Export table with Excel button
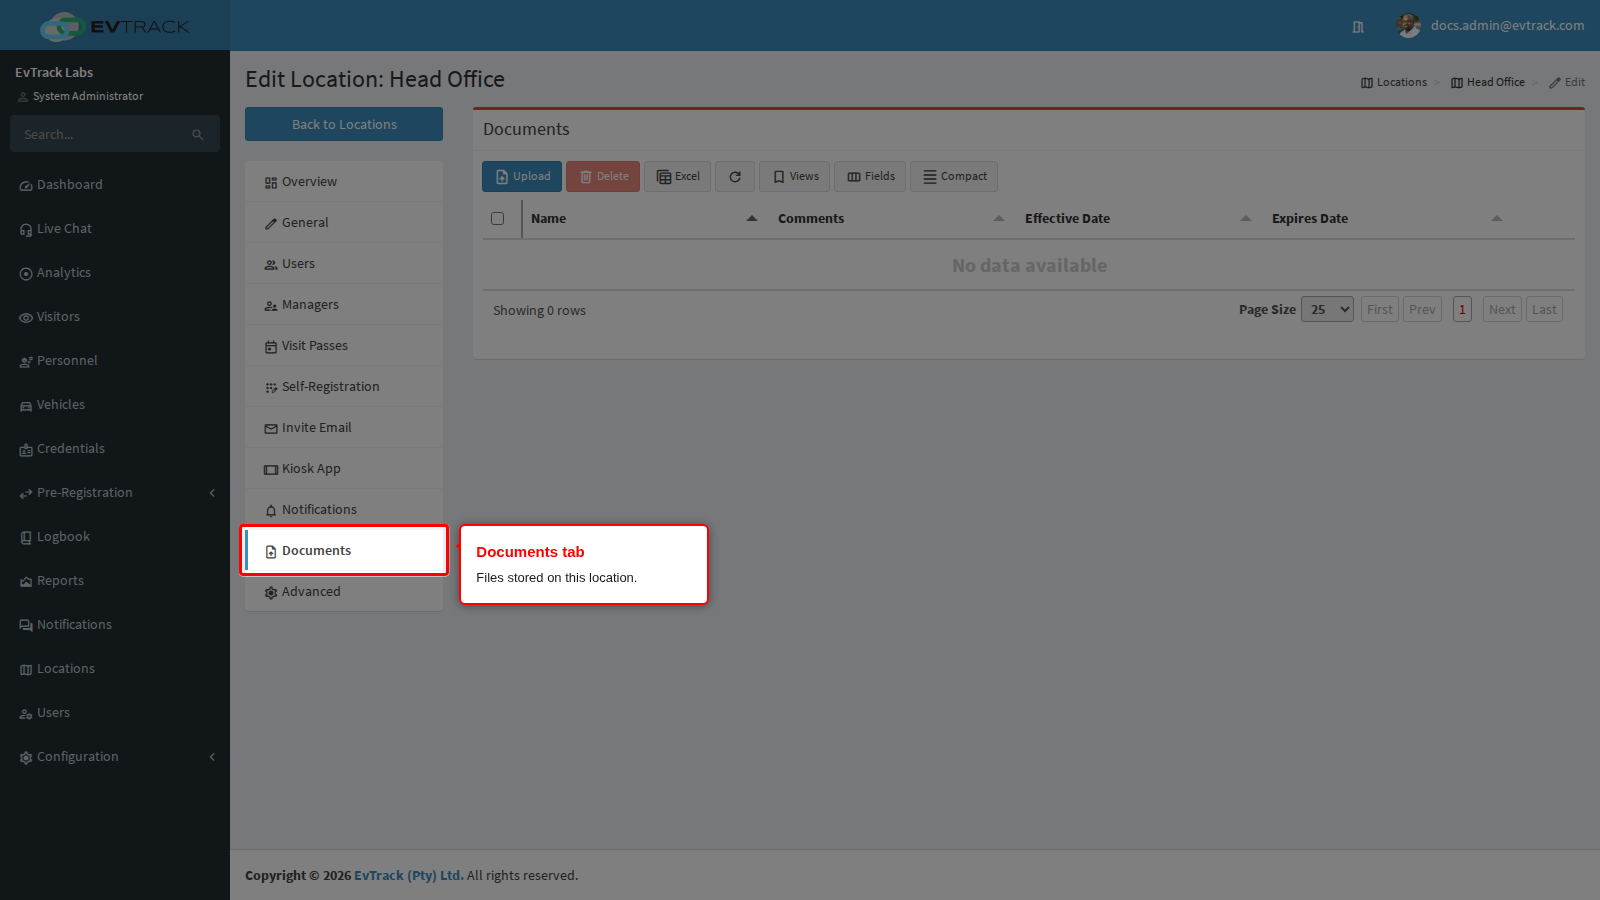 678,177
